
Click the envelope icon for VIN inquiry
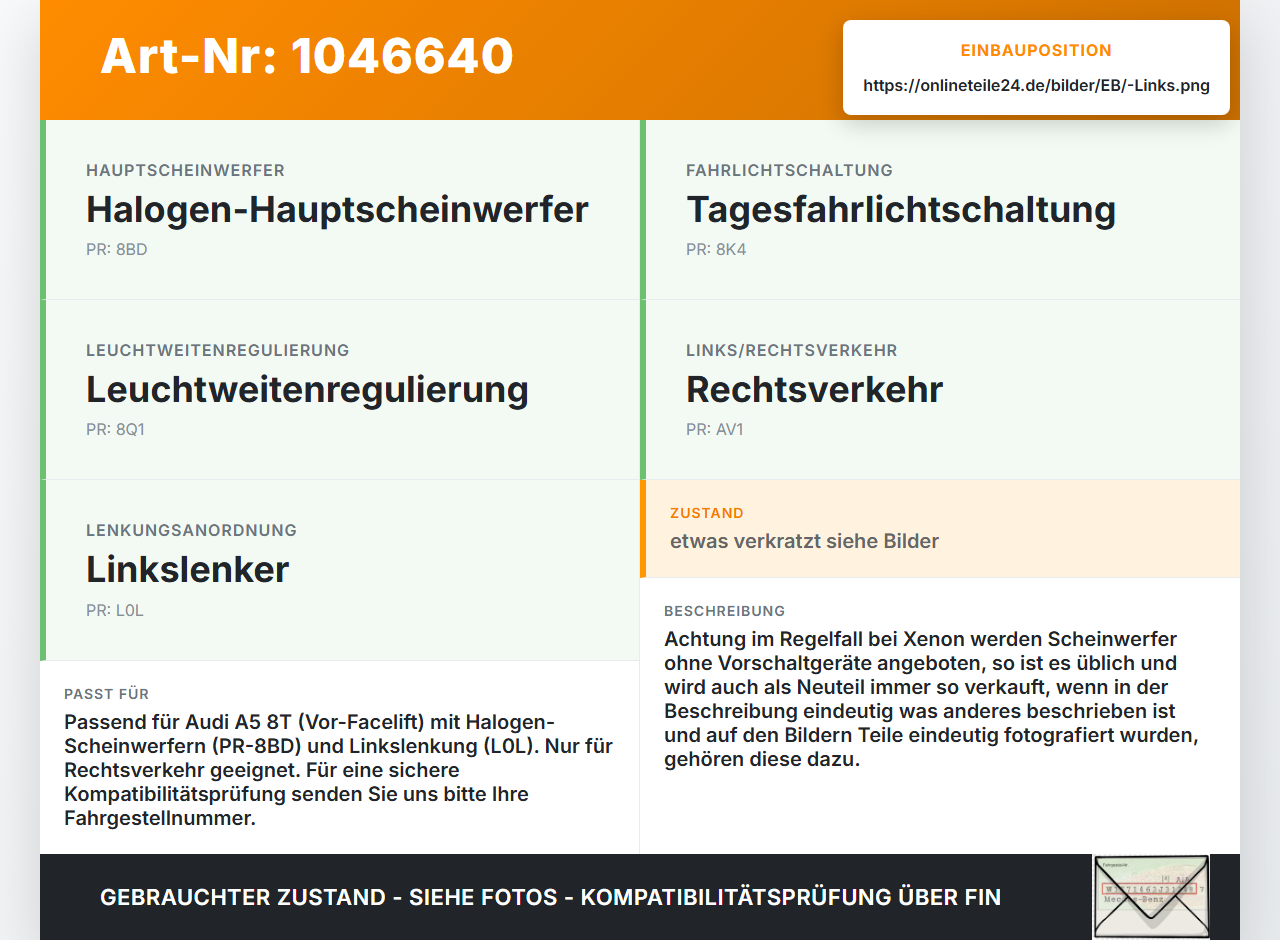(1151, 897)
